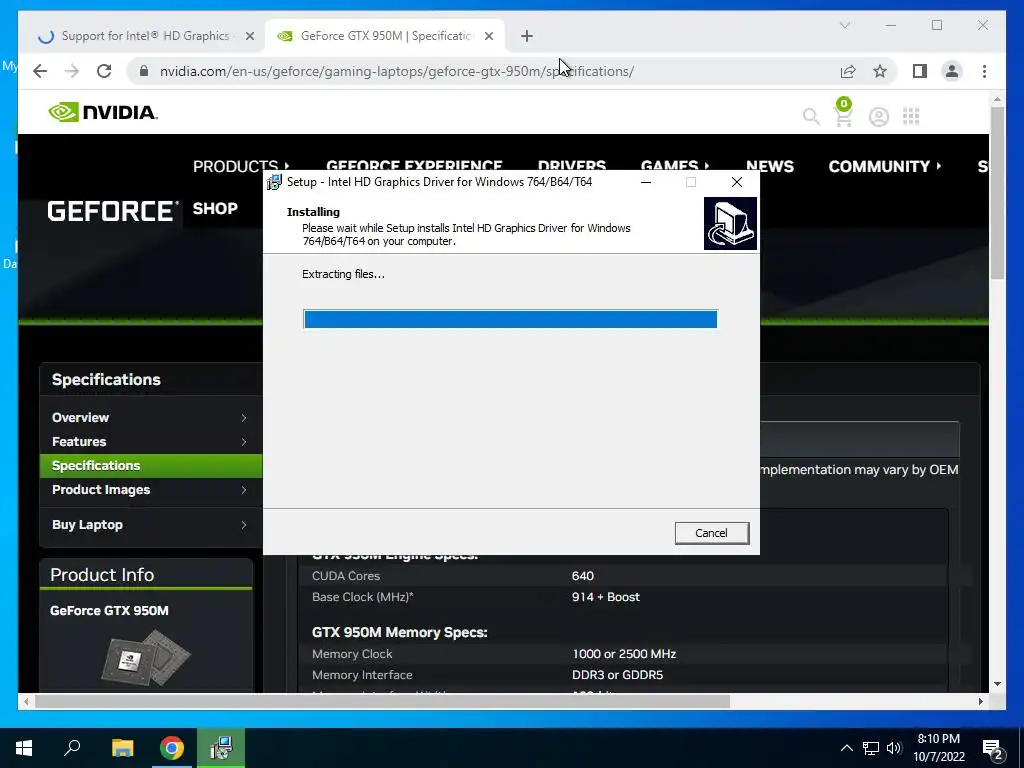Reload the NVIDIA page

[x=104, y=71]
